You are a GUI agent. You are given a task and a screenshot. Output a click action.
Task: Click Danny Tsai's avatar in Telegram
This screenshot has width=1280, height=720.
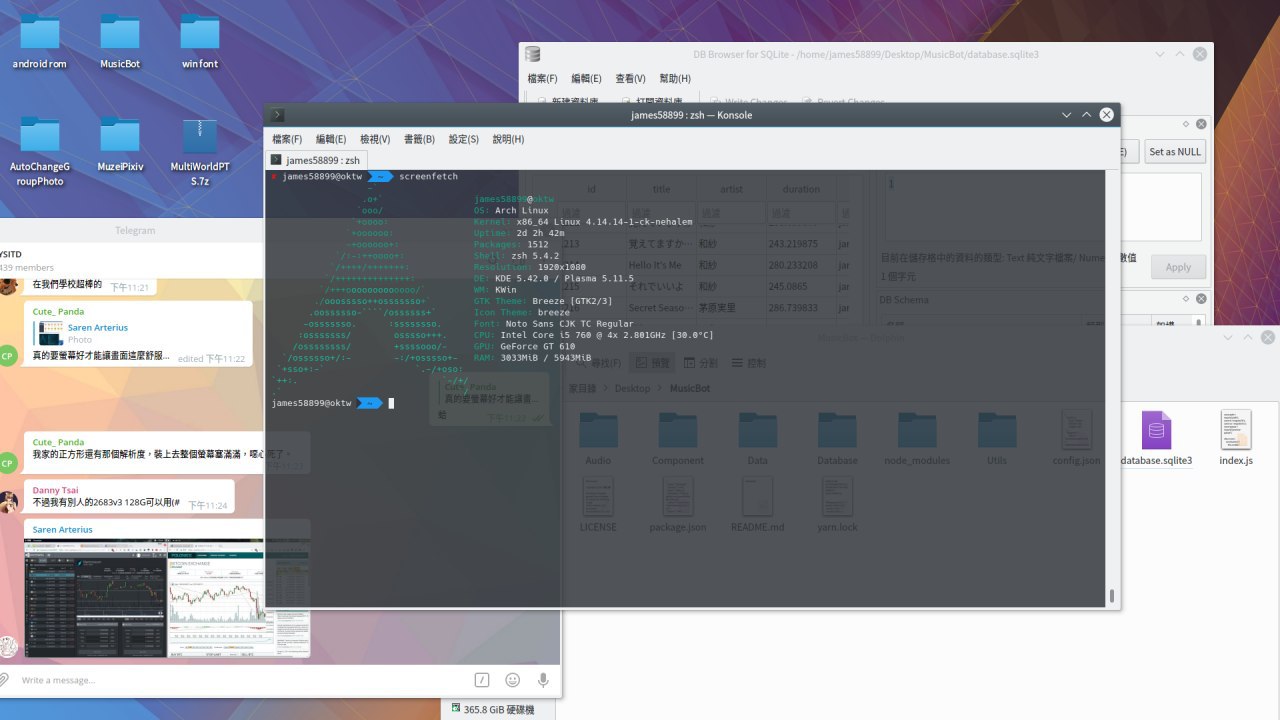[9, 501]
